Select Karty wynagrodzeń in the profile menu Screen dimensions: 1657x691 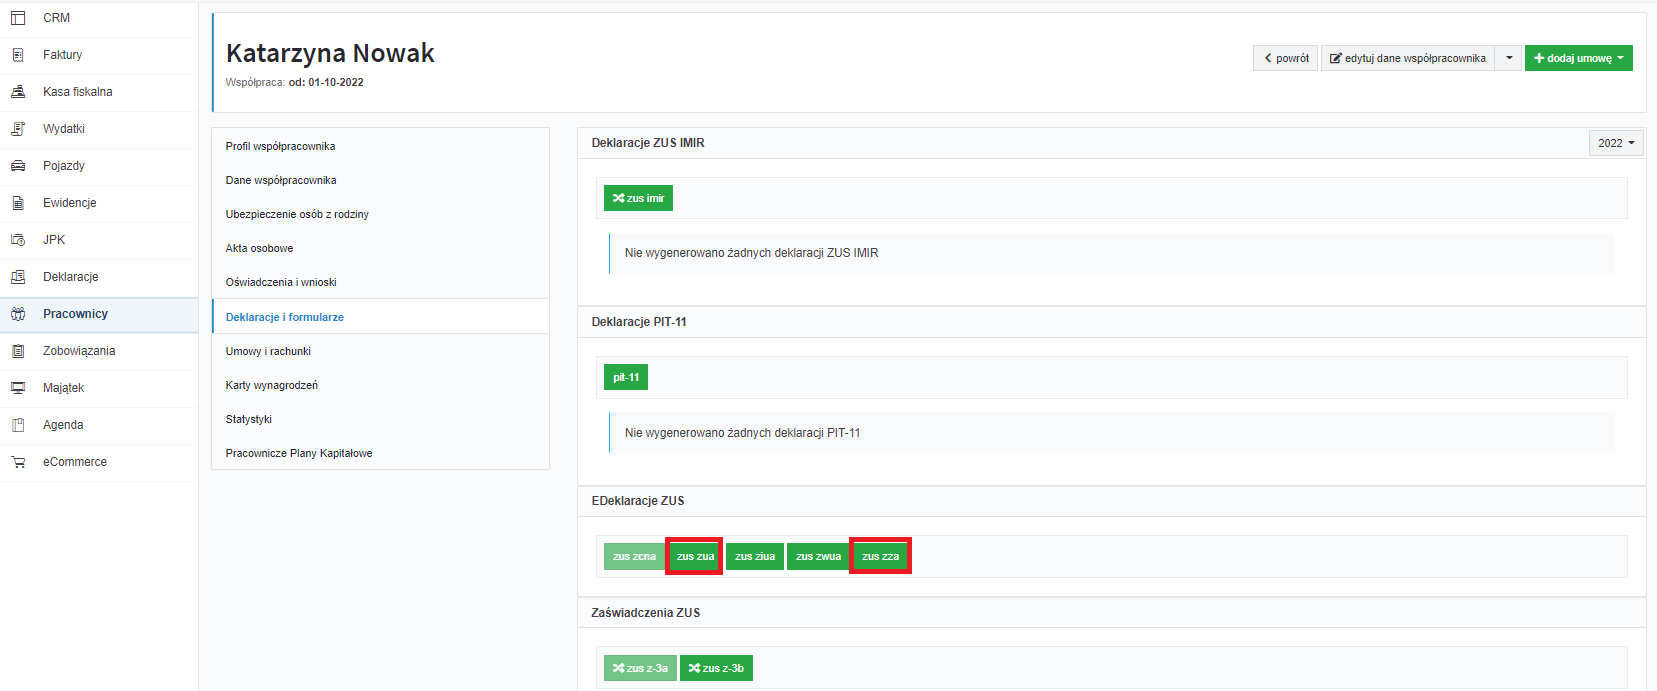tap(271, 385)
